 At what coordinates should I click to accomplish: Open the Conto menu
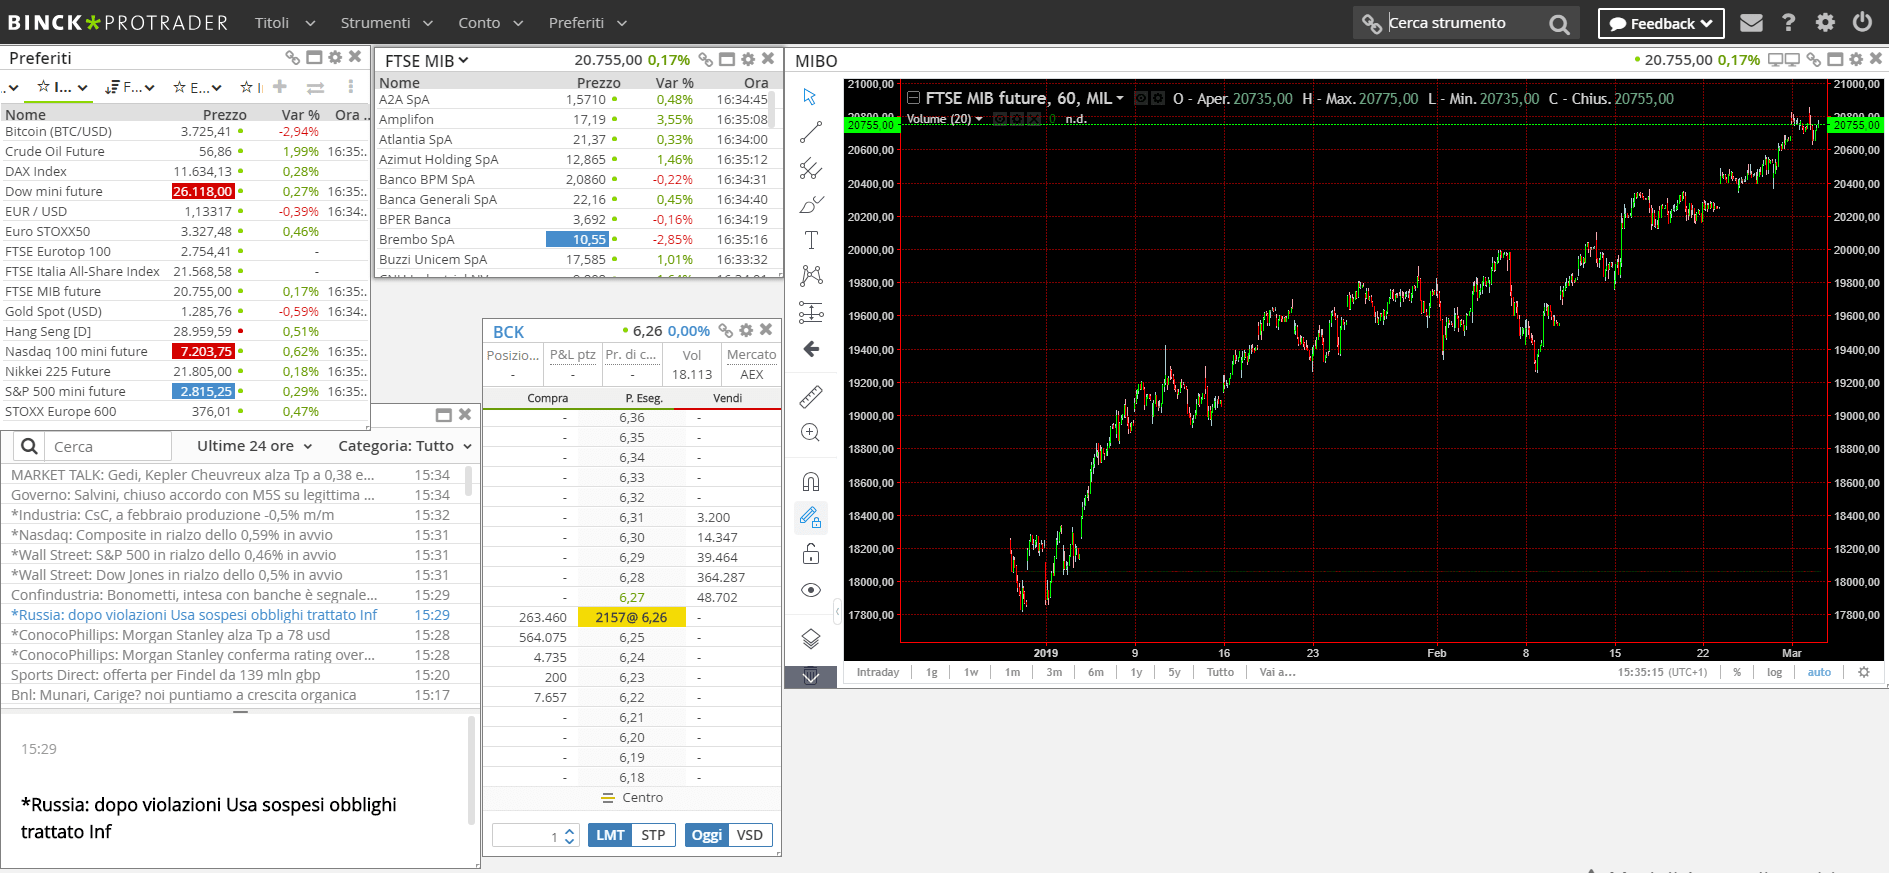[x=491, y=22]
